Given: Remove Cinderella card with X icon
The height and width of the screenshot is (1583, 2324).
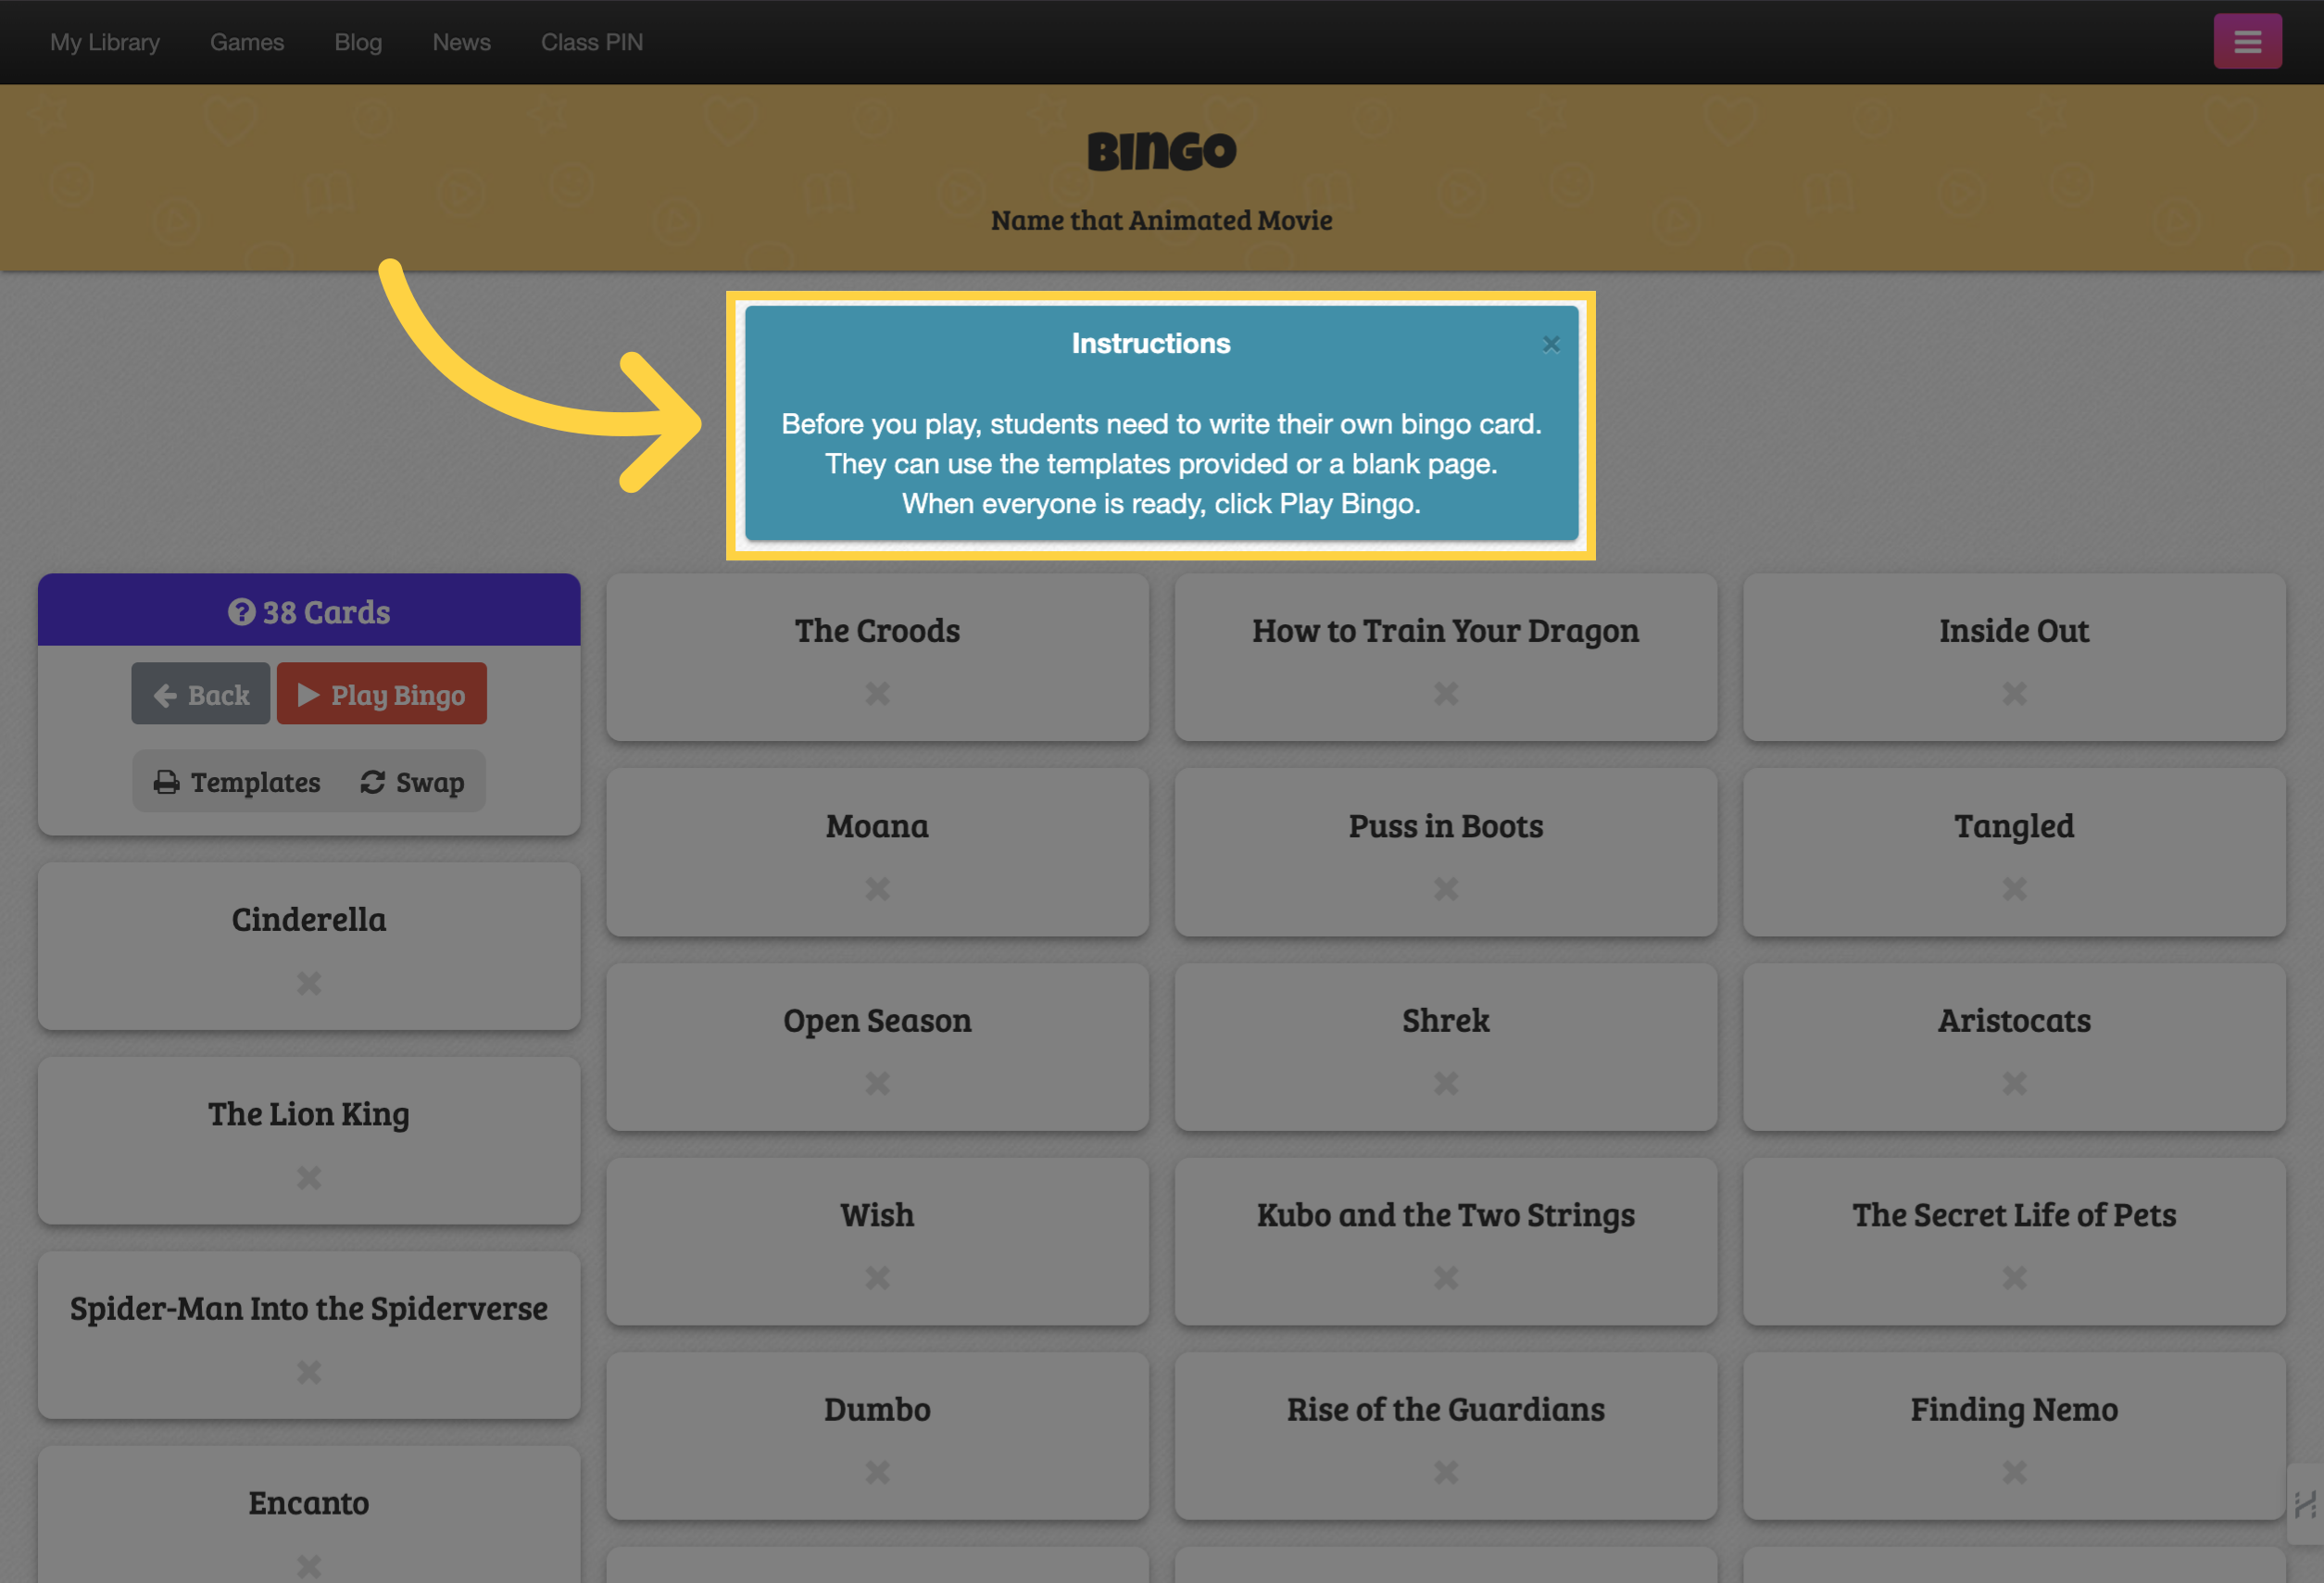Looking at the screenshot, I should [x=309, y=983].
